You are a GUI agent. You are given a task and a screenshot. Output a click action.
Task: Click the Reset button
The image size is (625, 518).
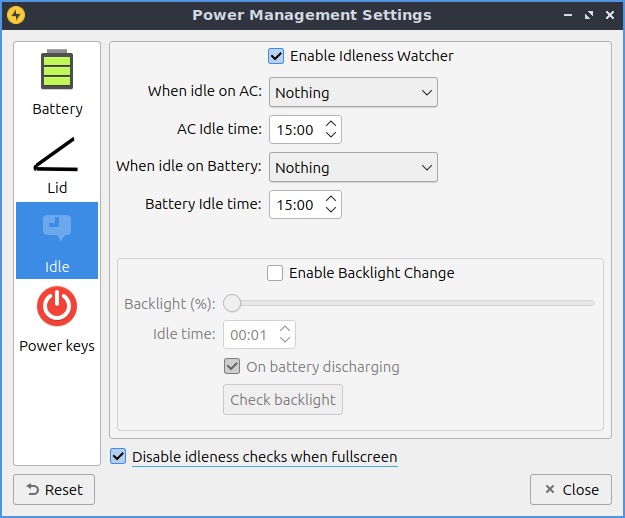[x=54, y=490]
